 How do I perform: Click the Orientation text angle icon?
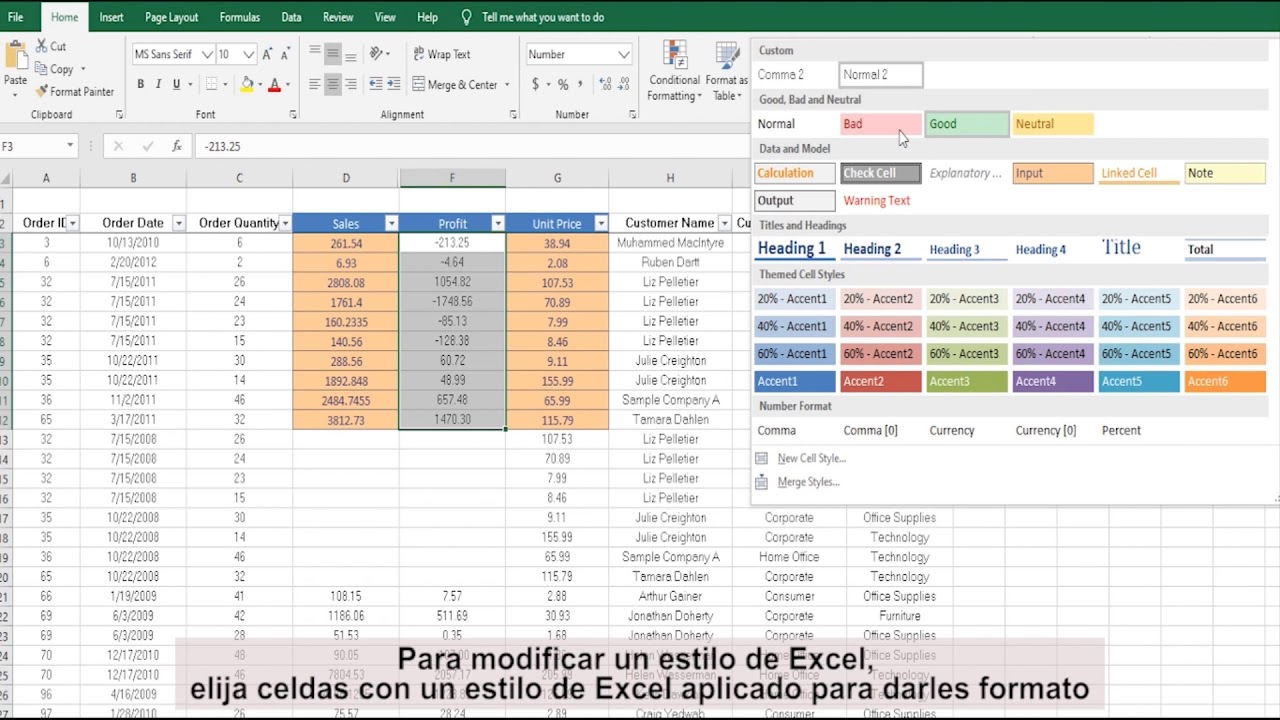[x=377, y=54]
